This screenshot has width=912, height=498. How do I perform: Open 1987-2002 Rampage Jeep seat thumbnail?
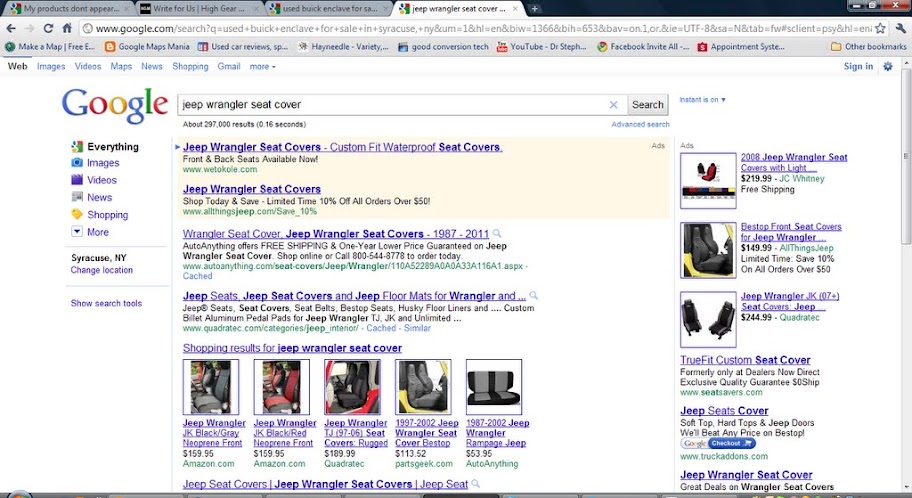point(494,387)
